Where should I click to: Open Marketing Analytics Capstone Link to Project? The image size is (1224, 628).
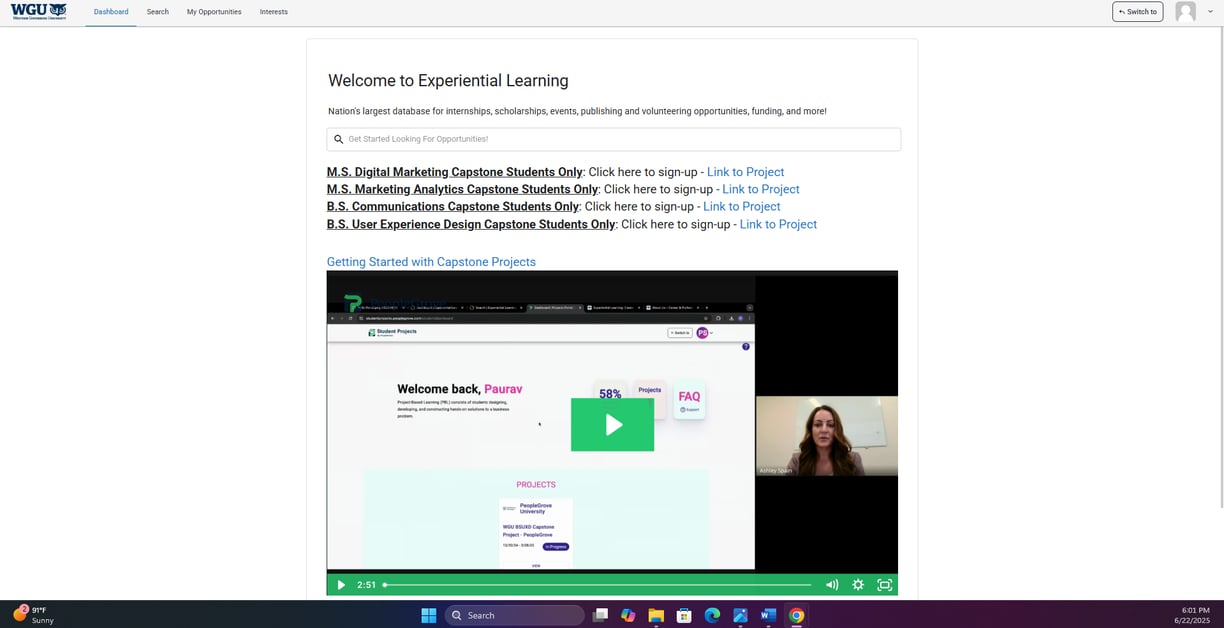[761, 189]
